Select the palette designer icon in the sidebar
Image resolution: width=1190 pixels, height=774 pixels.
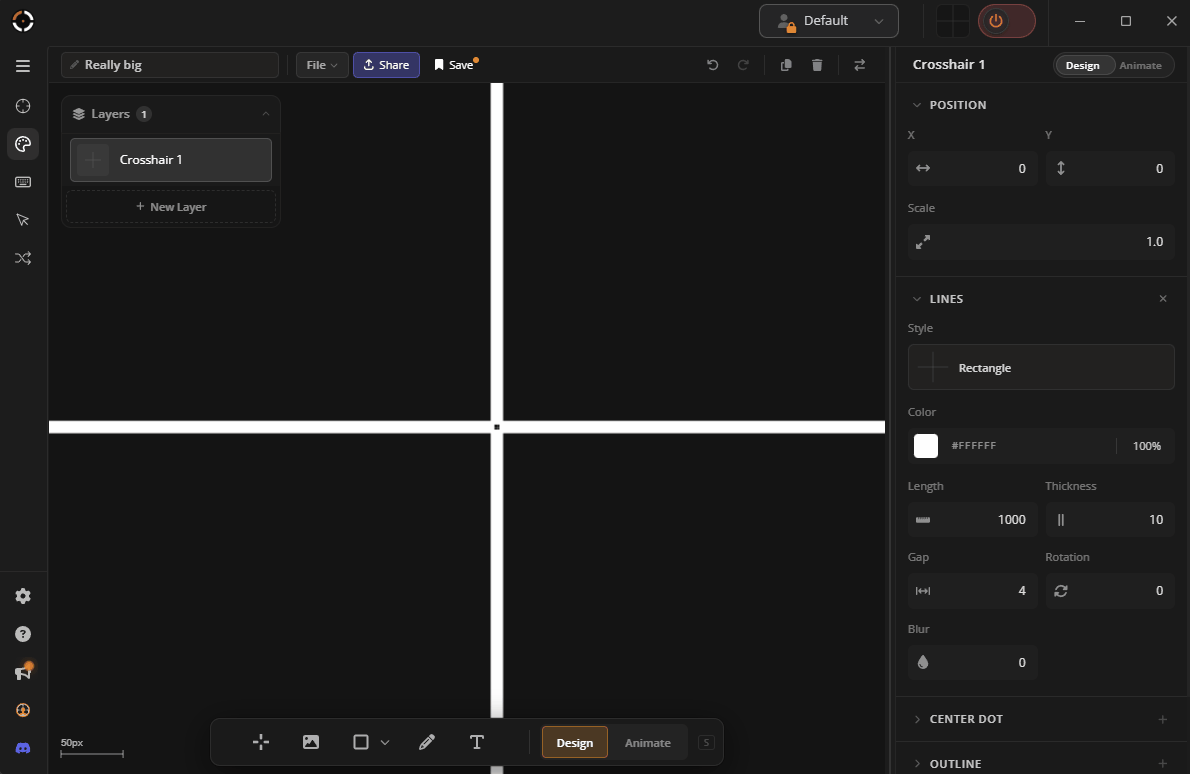click(23, 144)
